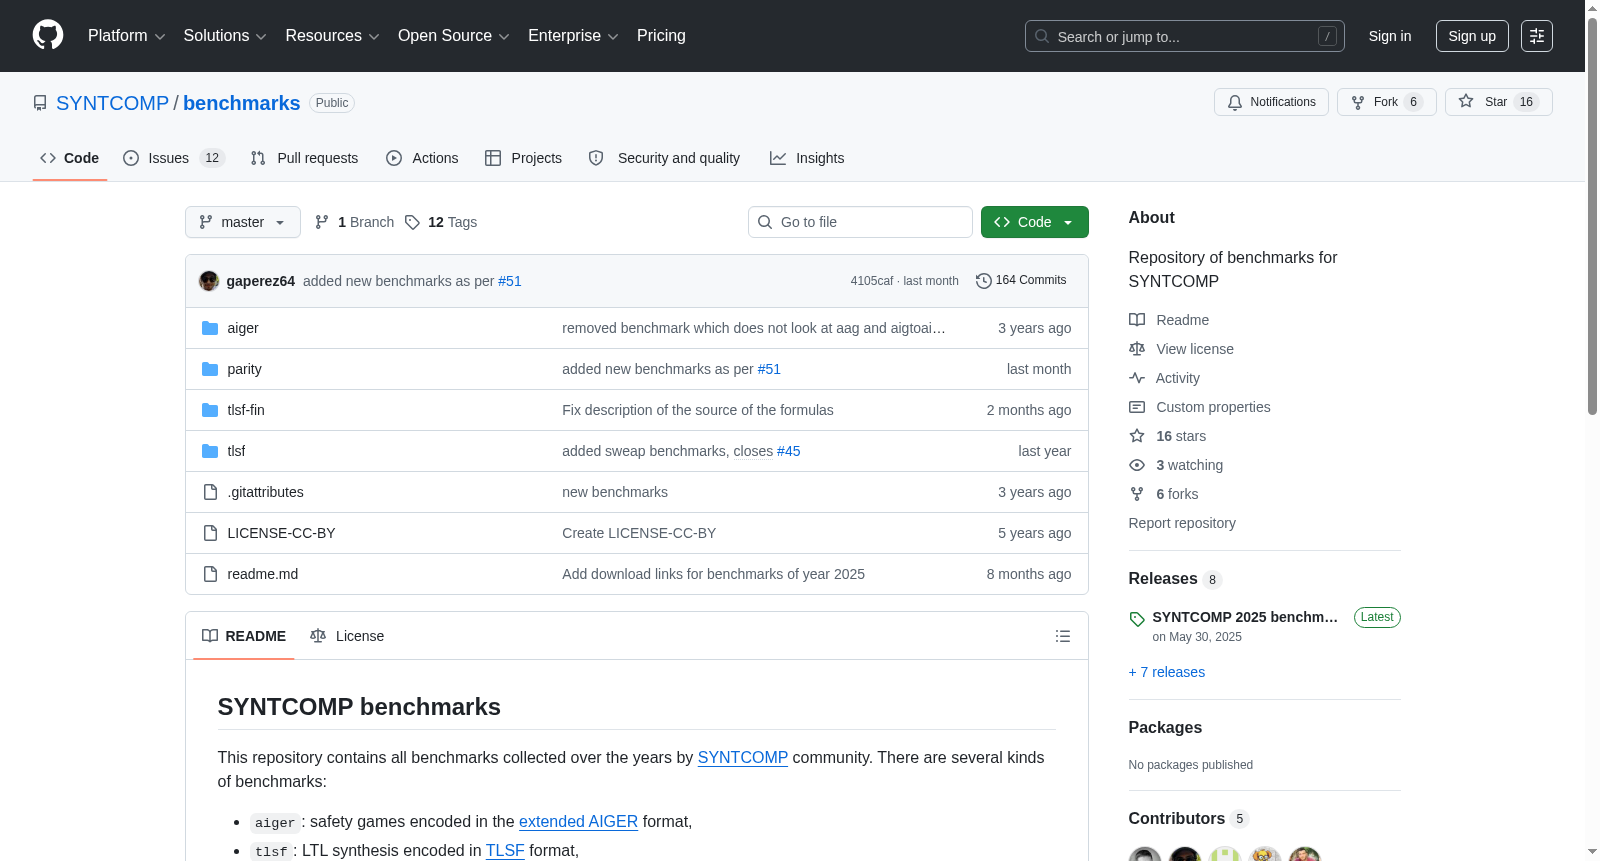1600x861 pixels.
Task: Expand the Solutions menu
Action: [225, 36]
